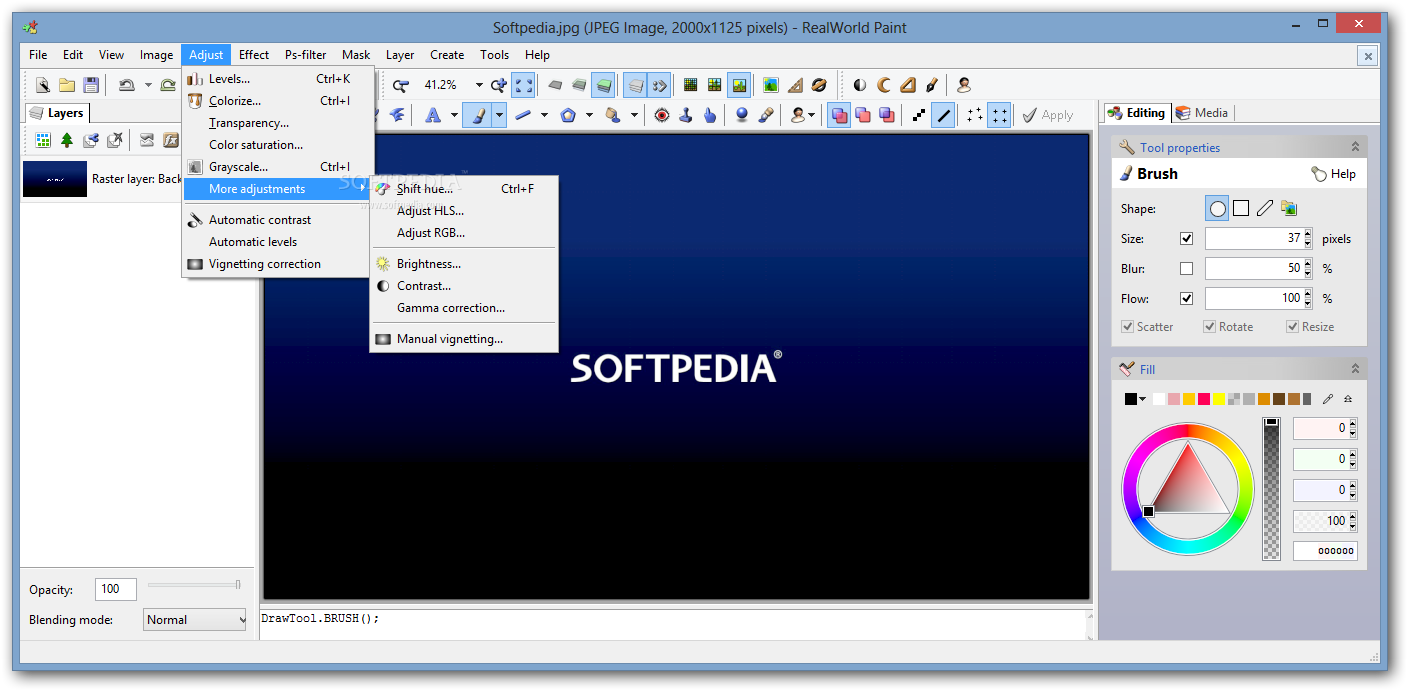Viewport: 1408px width, 691px height.
Task: Enable the Blur checkbox
Action: pos(1186,269)
